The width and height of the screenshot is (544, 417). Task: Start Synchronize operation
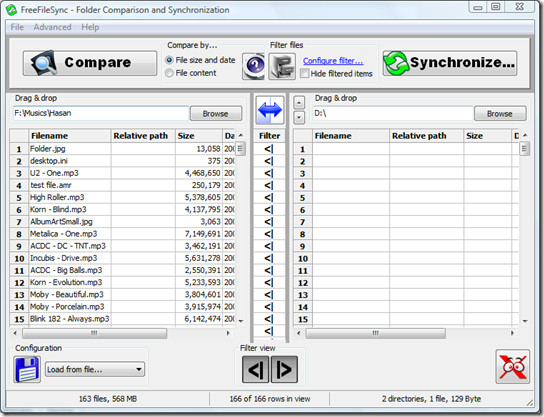pos(450,63)
